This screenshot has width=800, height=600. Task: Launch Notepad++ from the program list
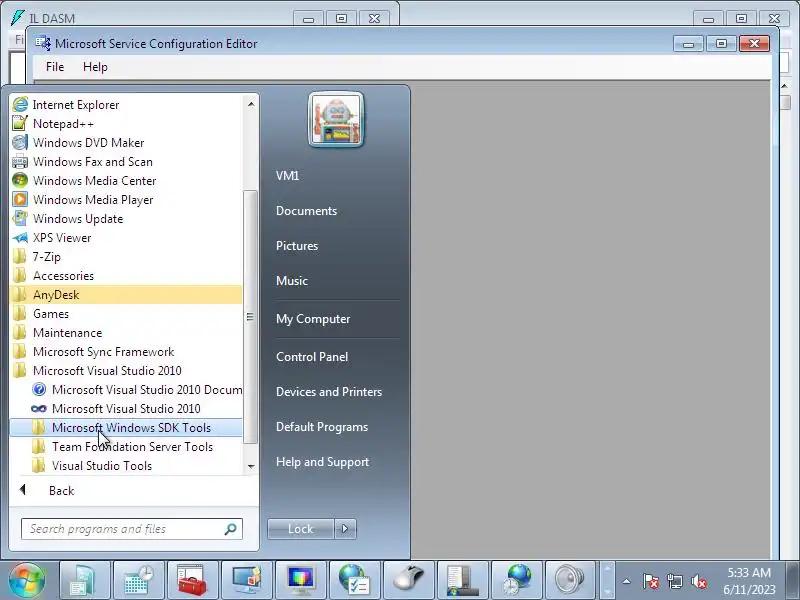click(x=126, y=123)
